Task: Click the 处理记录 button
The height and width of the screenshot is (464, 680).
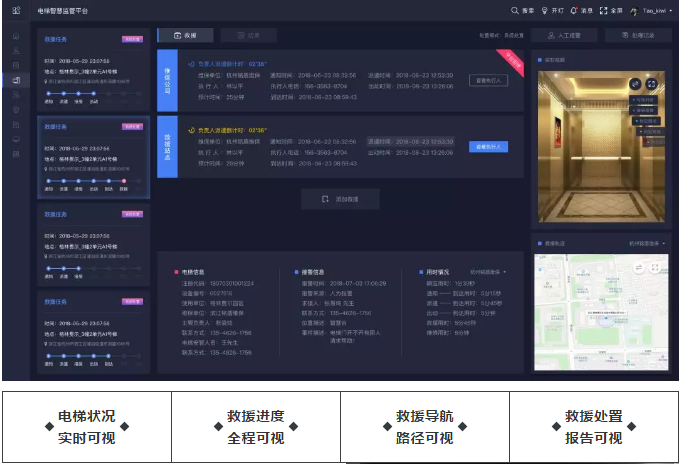Action: coord(636,35)
